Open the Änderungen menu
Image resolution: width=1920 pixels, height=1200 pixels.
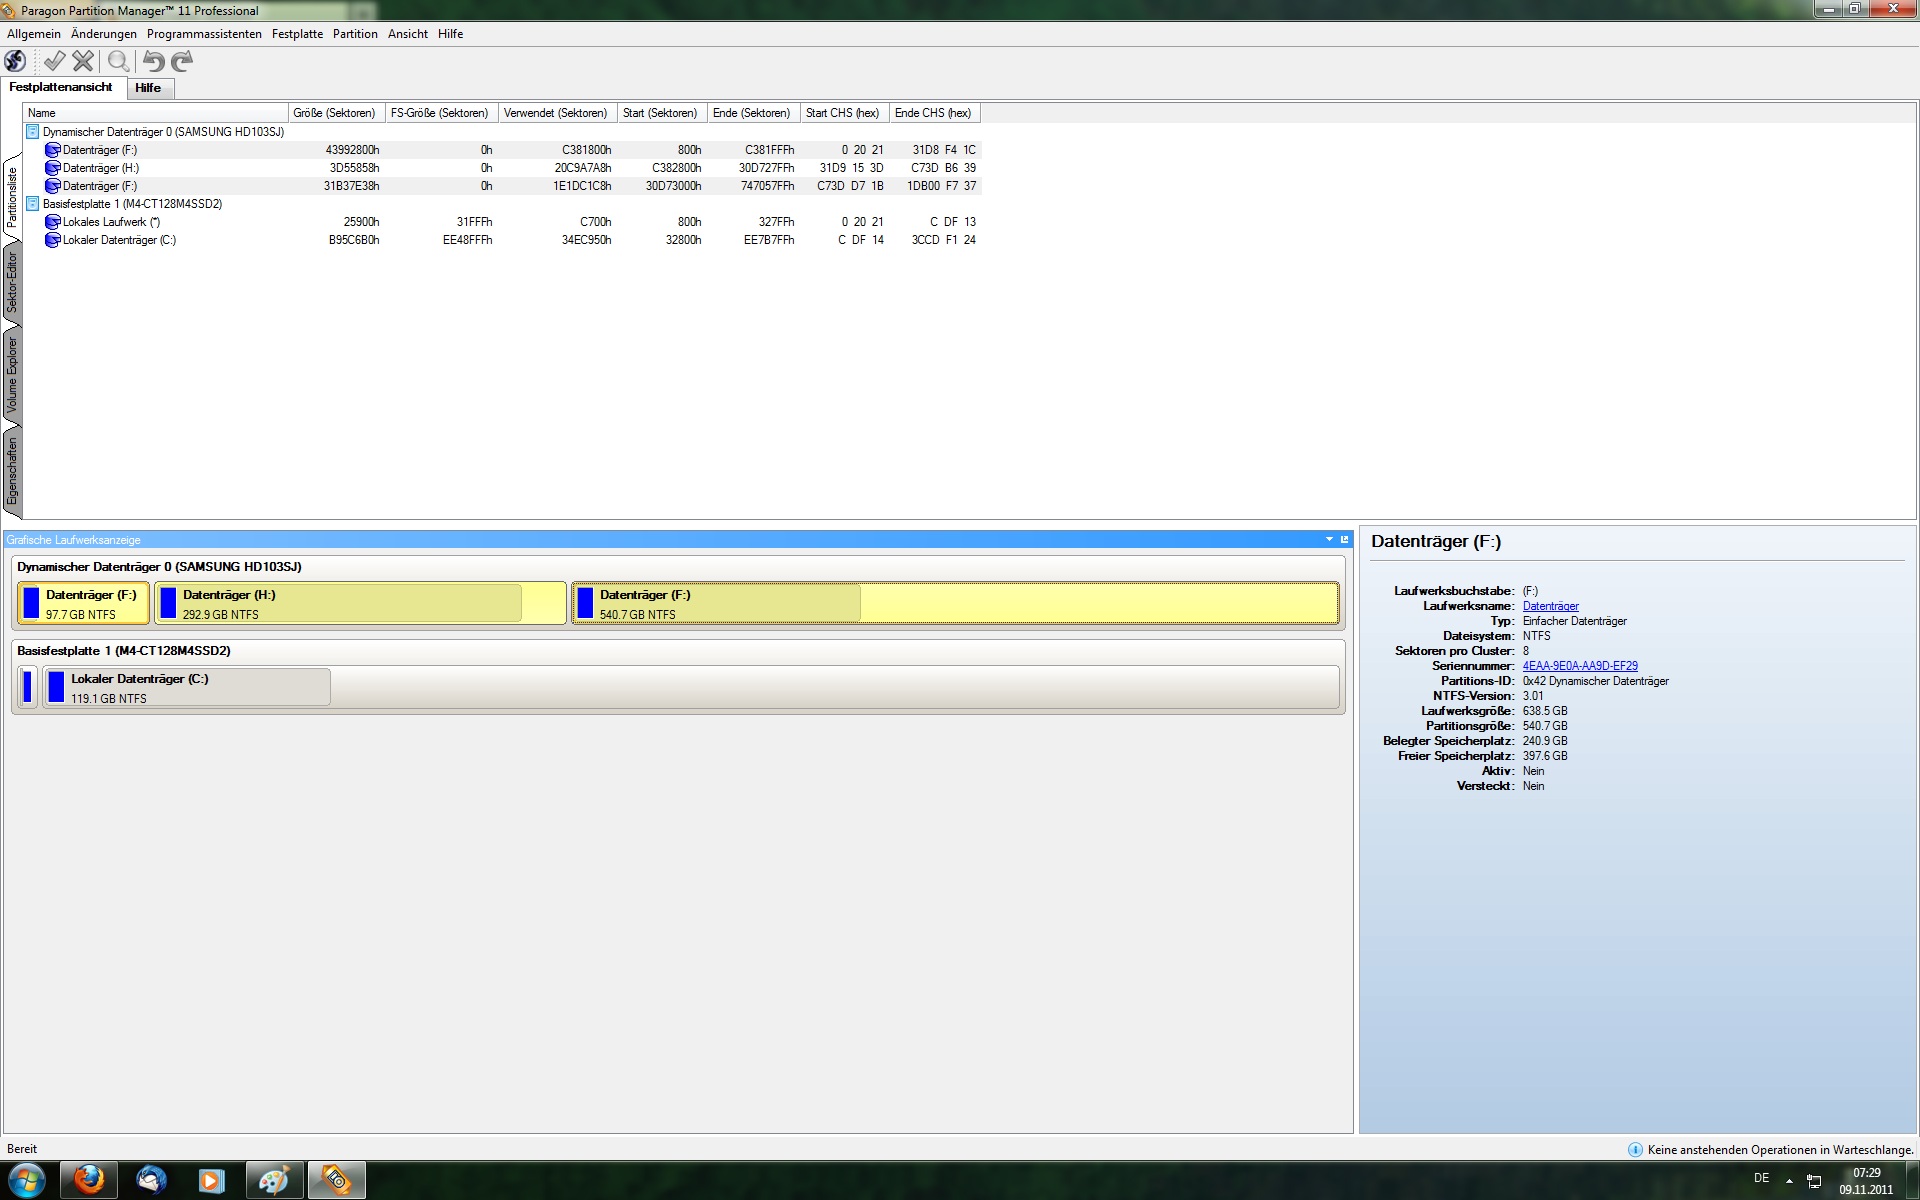tap(104, 34)
